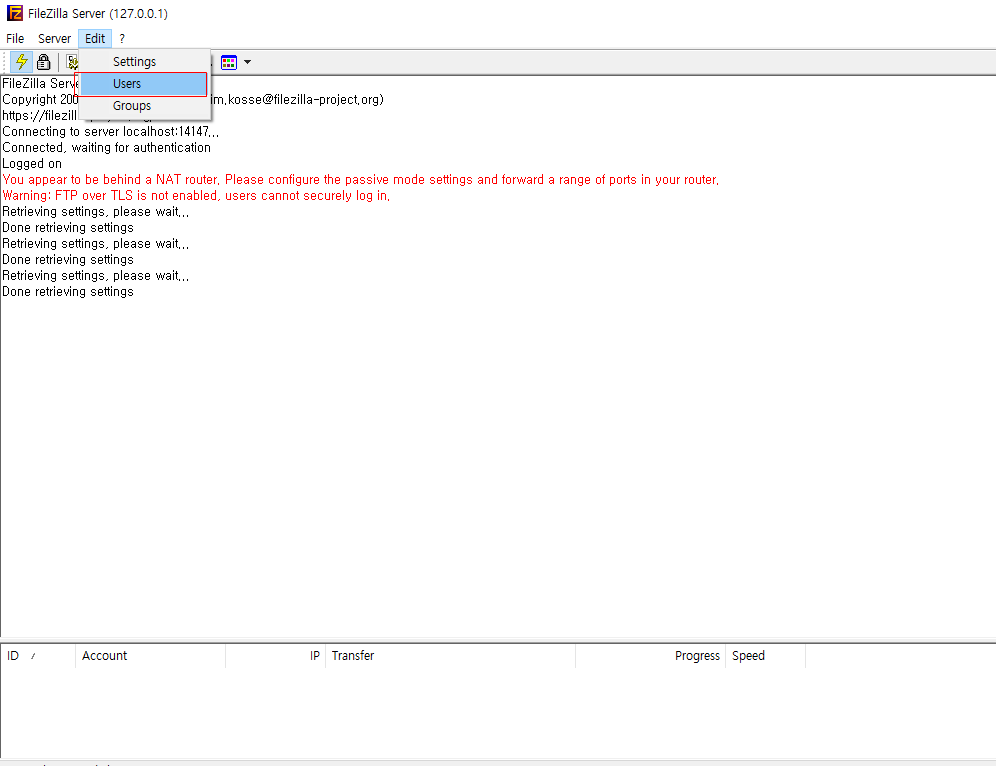The image size is (996, 766).
Task: Click the padlock lock-server icon
Action: click(43, 62)
